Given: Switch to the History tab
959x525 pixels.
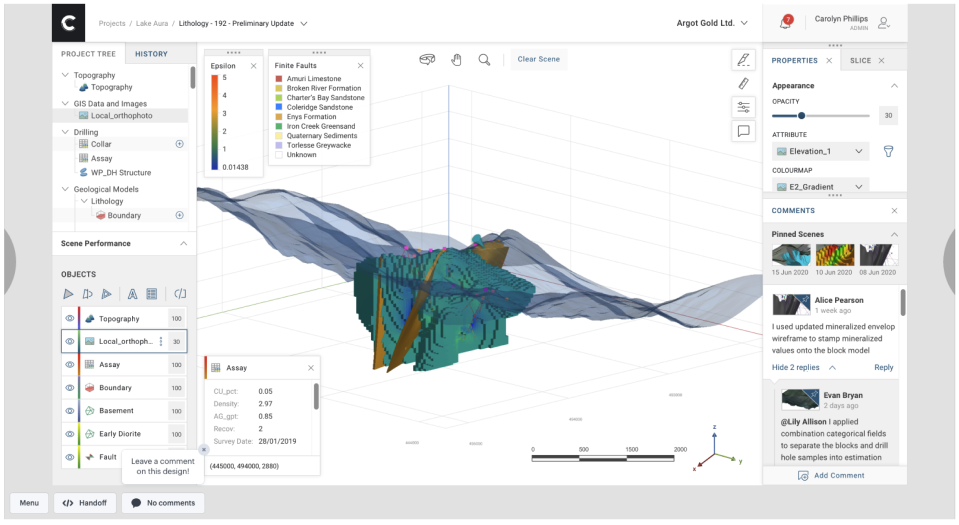Looking at the screenshot, I should click(151, 54).
